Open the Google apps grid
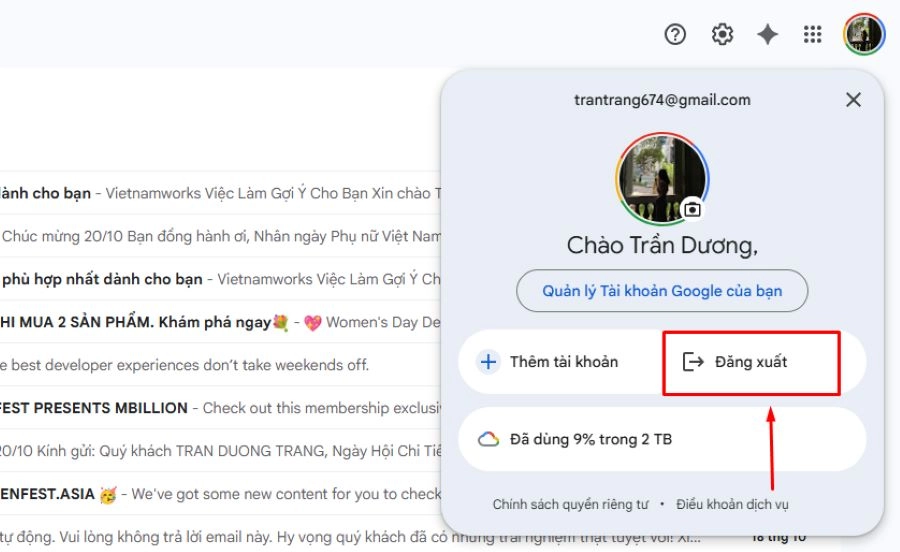The height and width of the screenshot is (552, 900). click(x=812, y=34)
